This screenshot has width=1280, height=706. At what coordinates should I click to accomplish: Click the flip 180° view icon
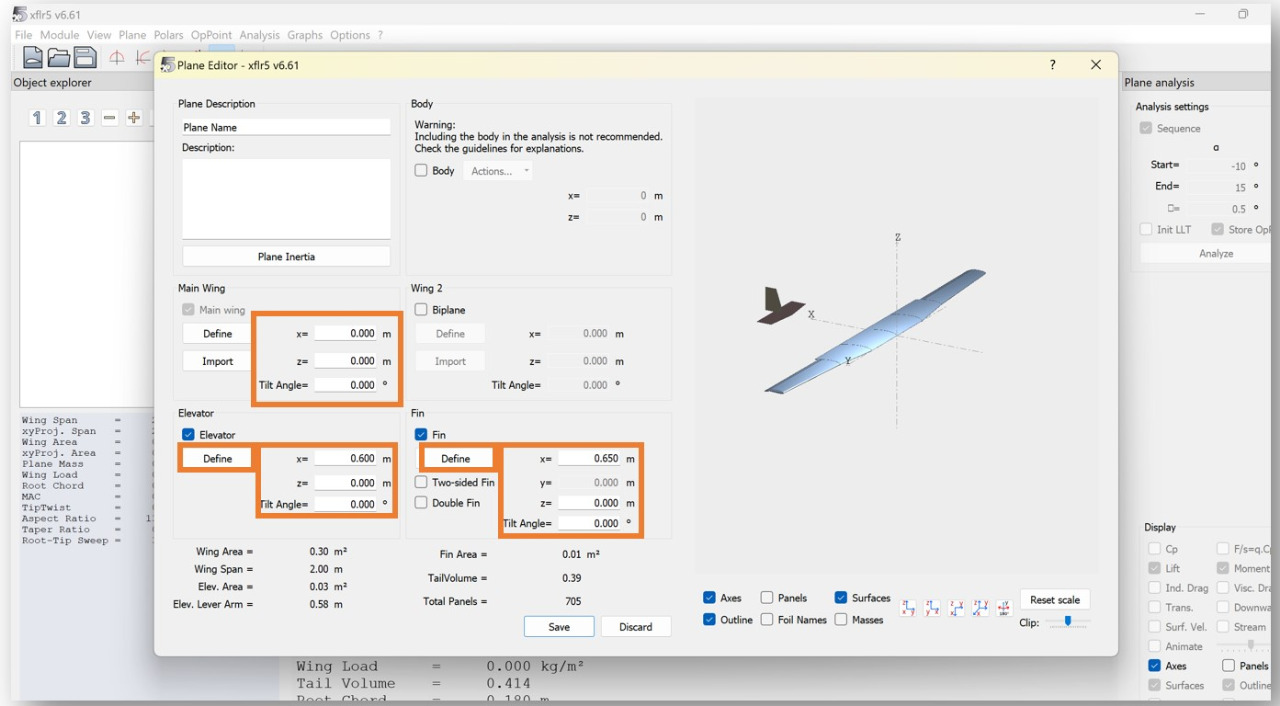click(1004, 608)
